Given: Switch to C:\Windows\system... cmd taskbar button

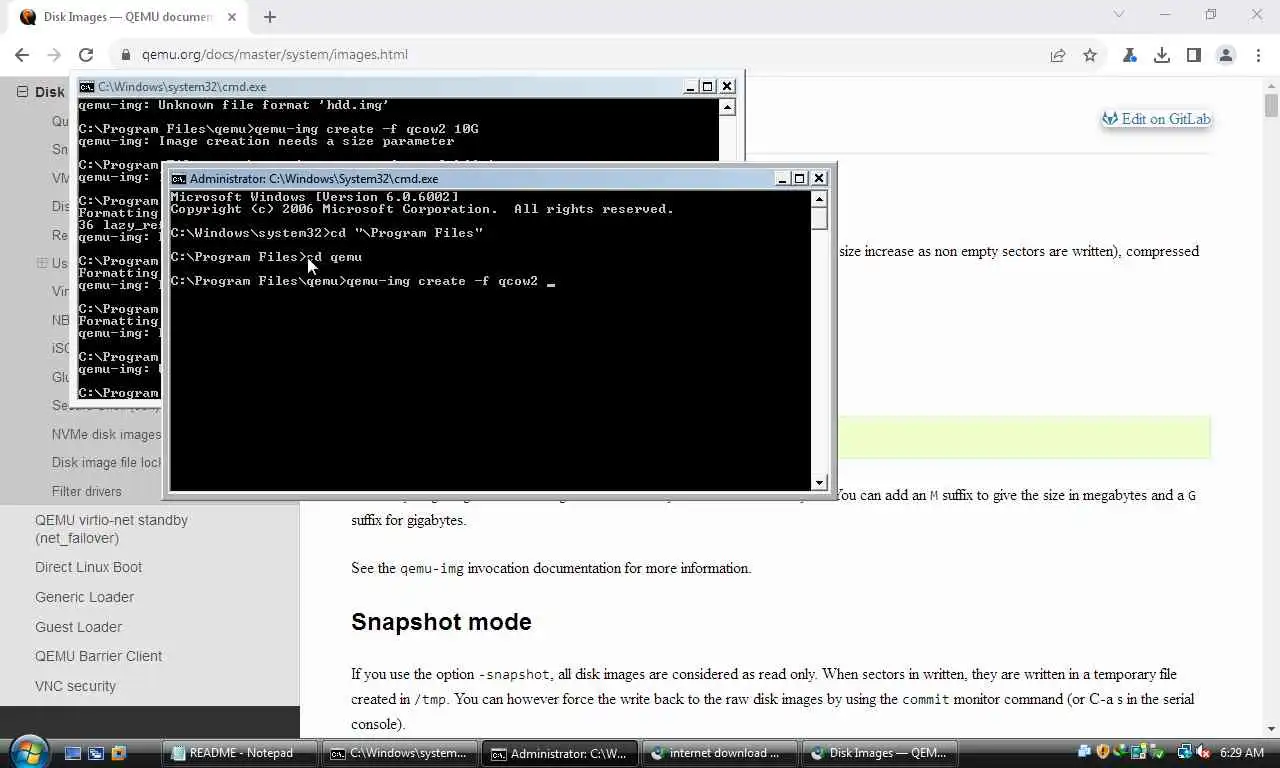Looking at the screenshot, I should click(x=399, y=753).
